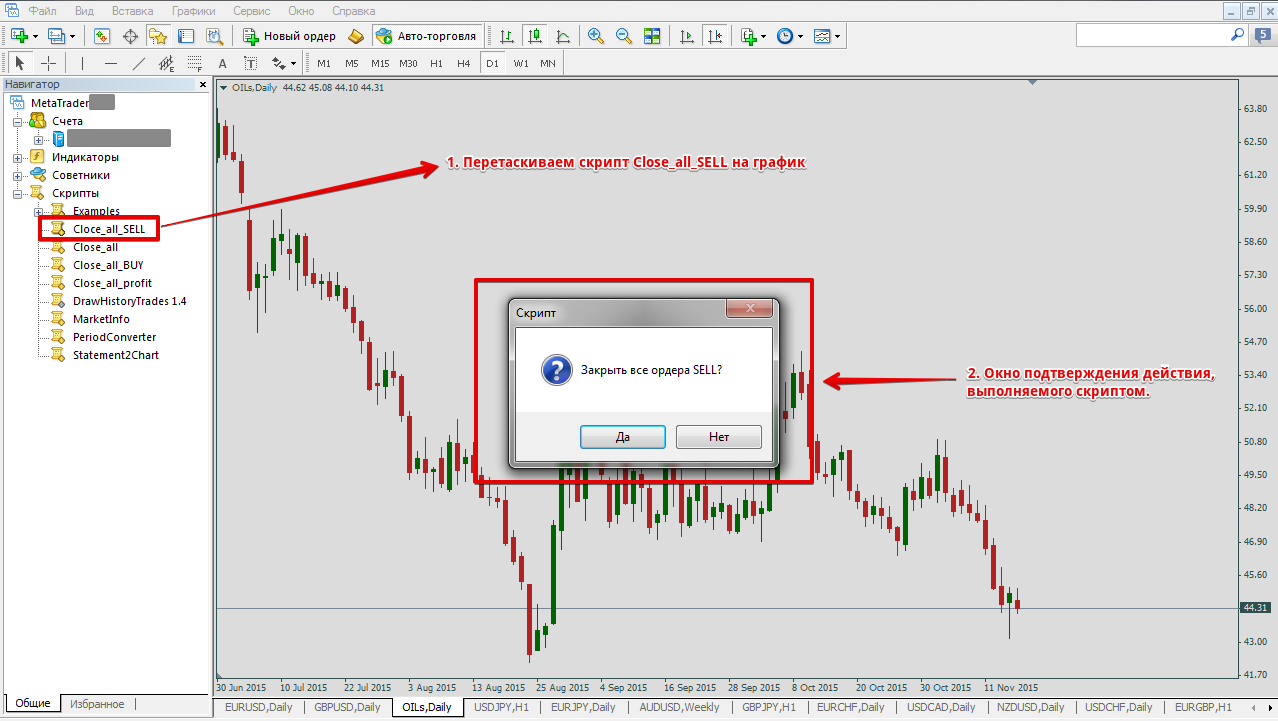Image resolution: width=1278 pixels, height=721 pixels.
Task: Open the Strategy Tester icon
Action: 214,36
